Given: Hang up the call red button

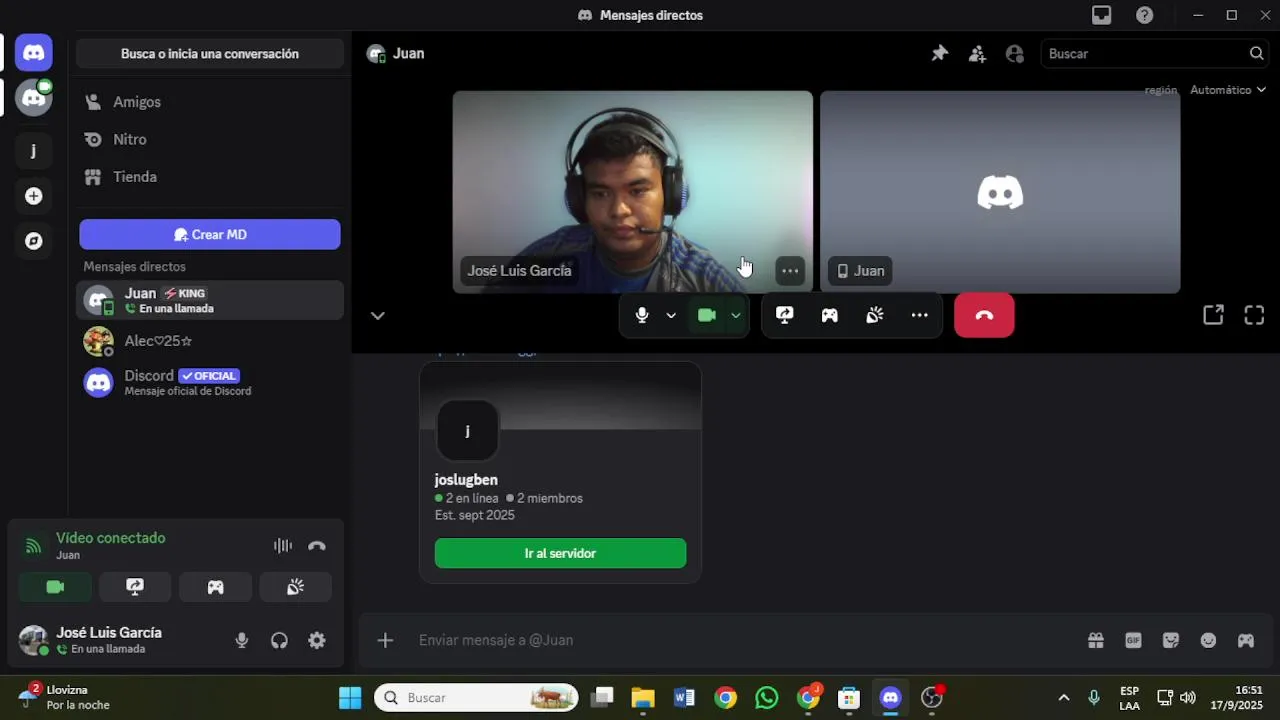Looking at the screenshot, I should click(984, 315).
